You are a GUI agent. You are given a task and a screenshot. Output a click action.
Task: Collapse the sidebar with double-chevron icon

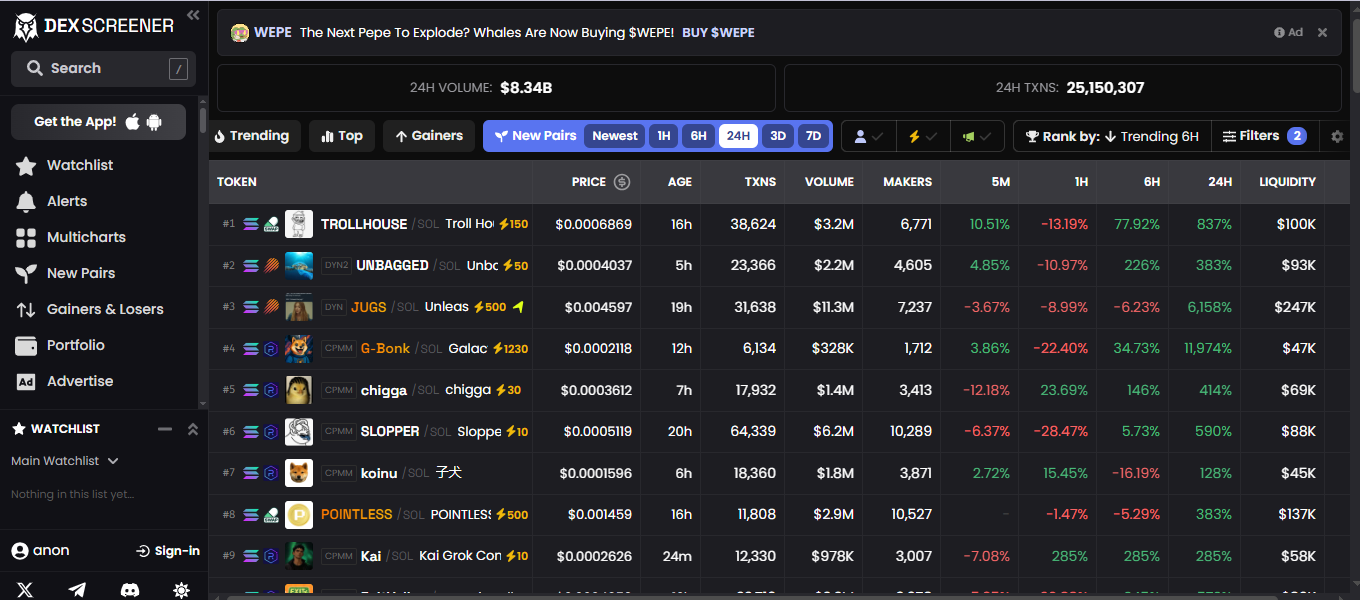[x=193, y=15]
